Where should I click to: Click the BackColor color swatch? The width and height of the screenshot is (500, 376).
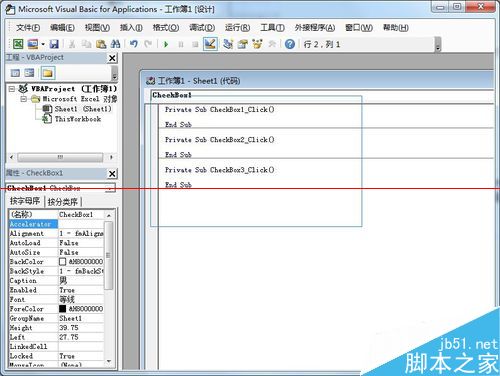coord(62,262)
